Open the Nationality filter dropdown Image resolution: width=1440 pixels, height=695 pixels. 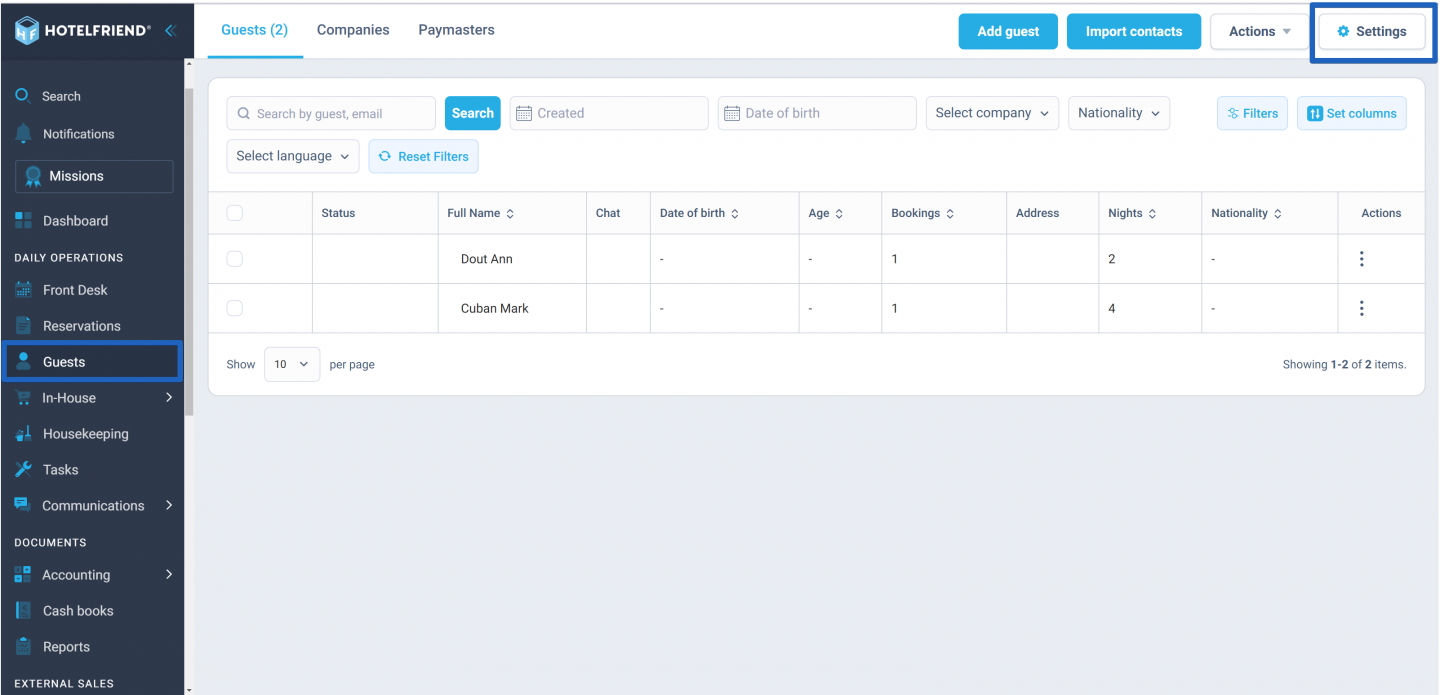(1119, 113)
